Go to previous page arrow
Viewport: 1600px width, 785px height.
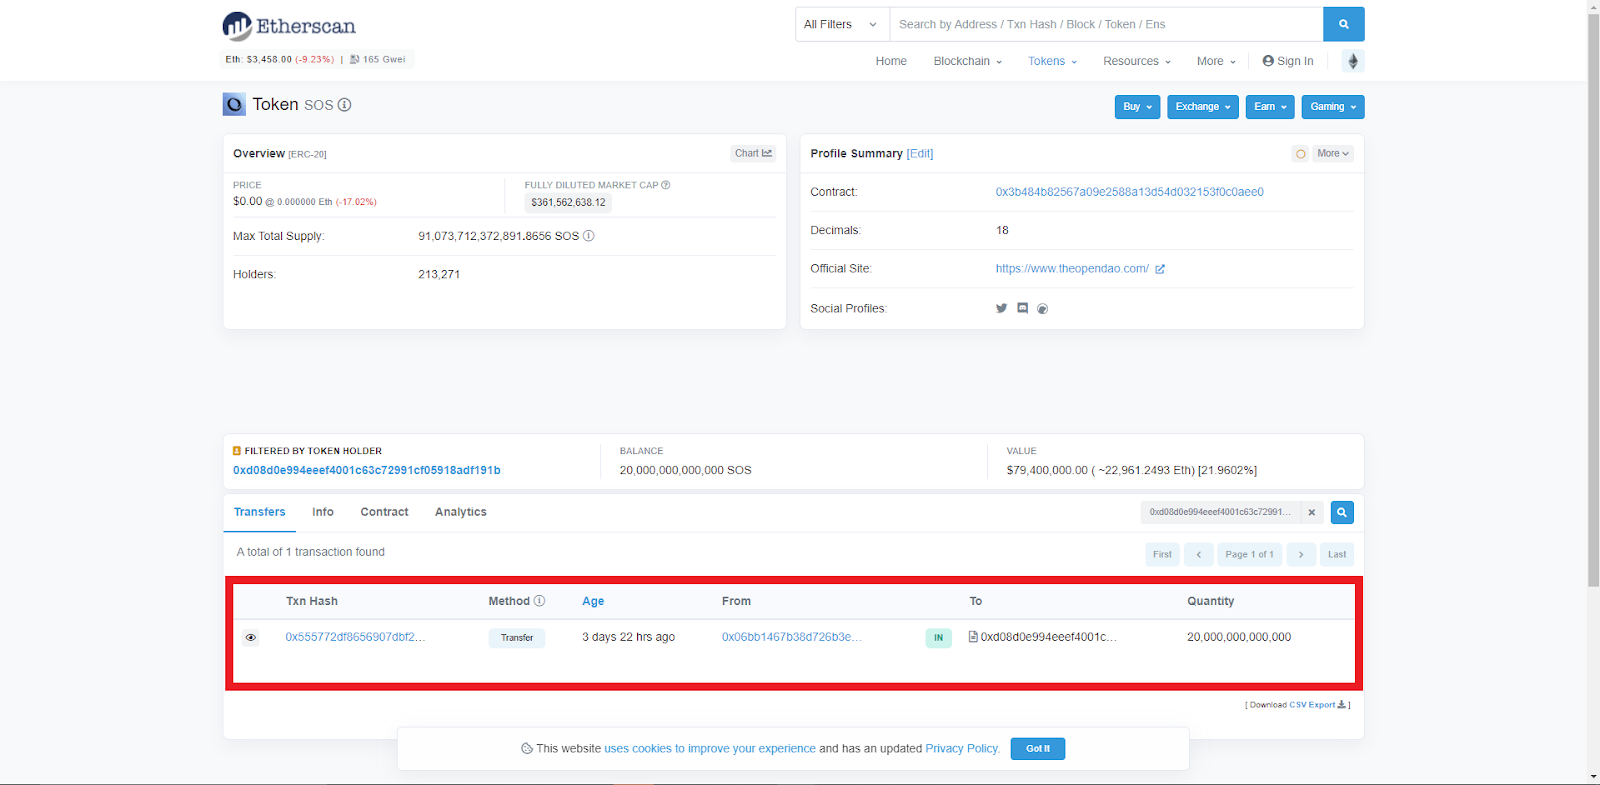coord(1199,554)
